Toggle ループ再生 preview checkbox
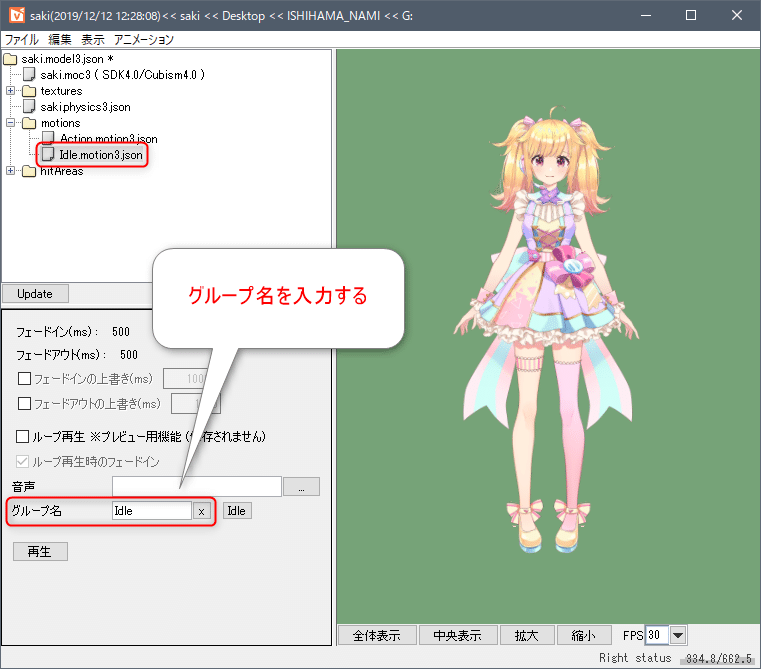Screen dimensions: 761x669 (22, 436)
